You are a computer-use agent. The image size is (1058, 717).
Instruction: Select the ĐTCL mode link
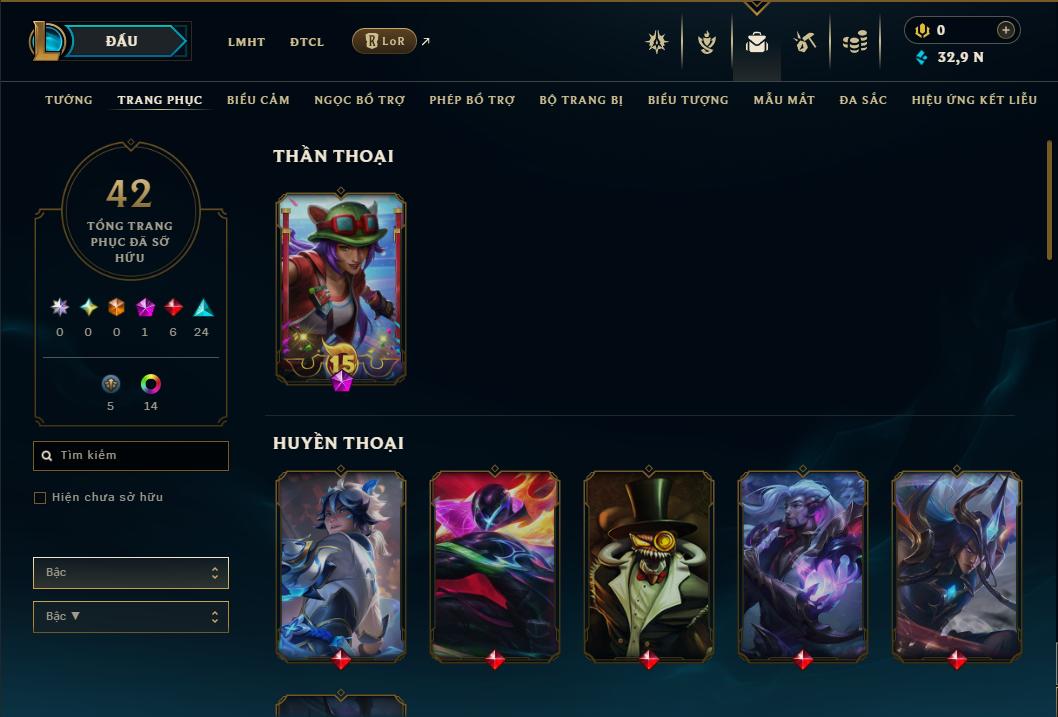[307, 42]
